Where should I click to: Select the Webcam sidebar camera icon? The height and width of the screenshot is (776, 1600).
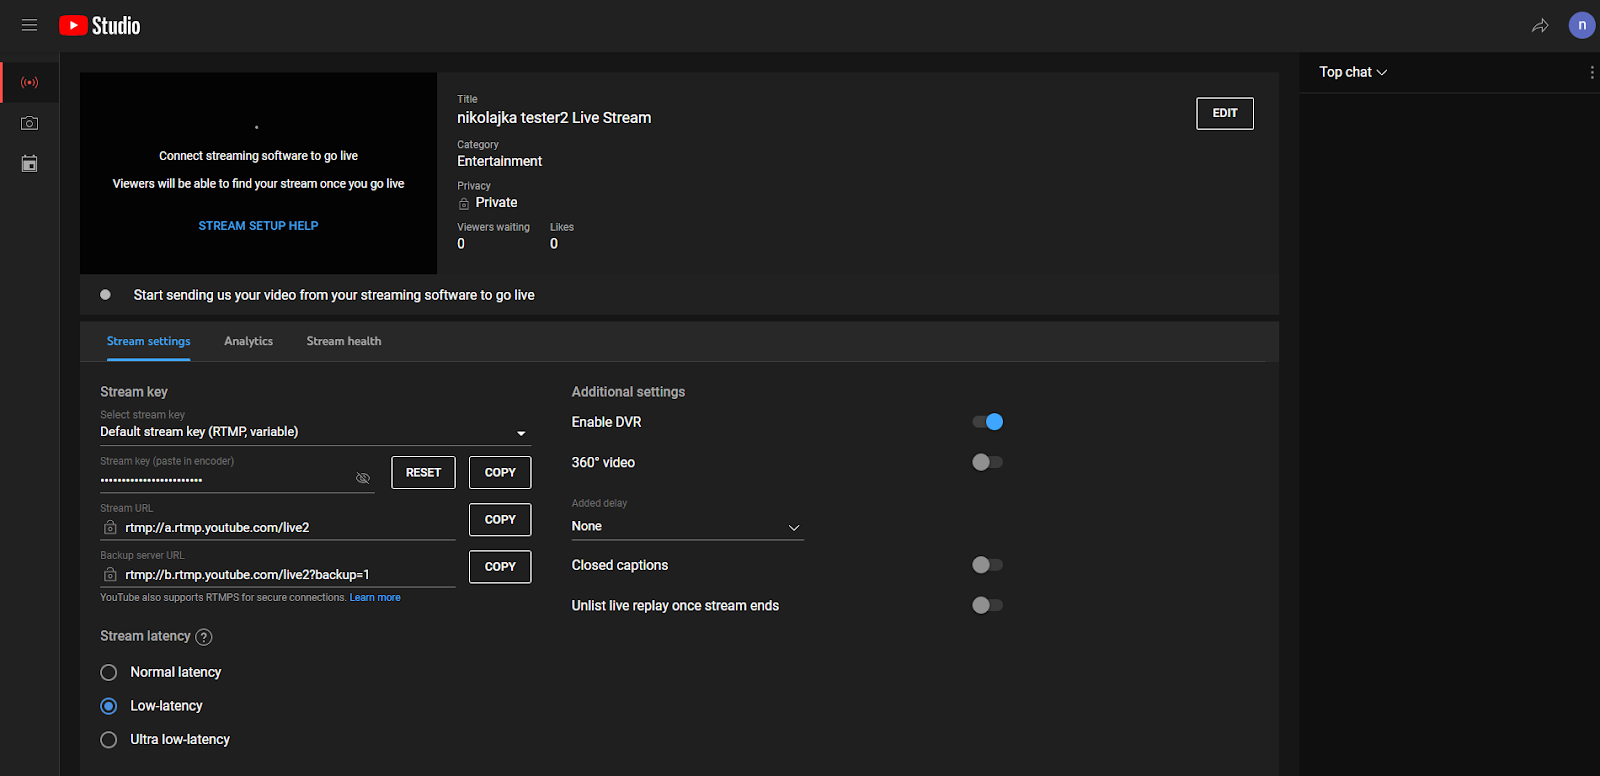30,123
